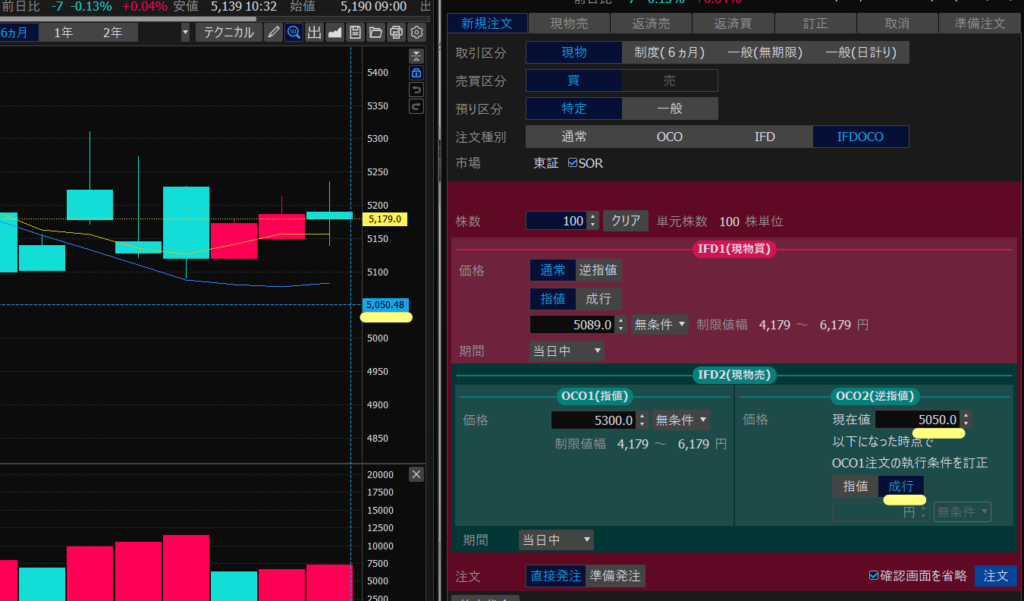Viewport: 1024px width, 601px height.
Task: Select the pencil drawing tool
Action: point(274,31)
